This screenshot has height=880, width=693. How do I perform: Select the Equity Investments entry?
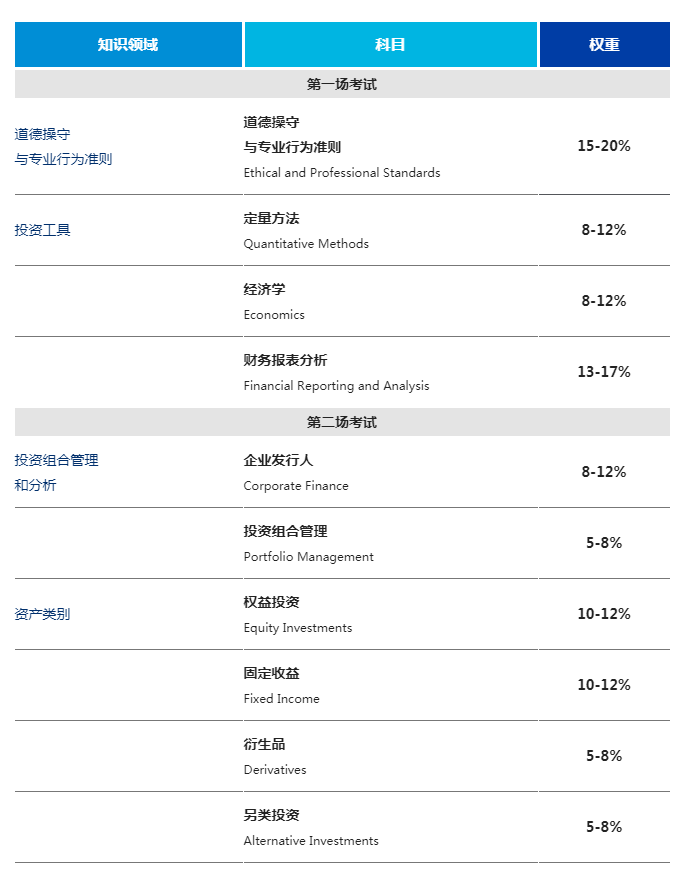(298, 628)
